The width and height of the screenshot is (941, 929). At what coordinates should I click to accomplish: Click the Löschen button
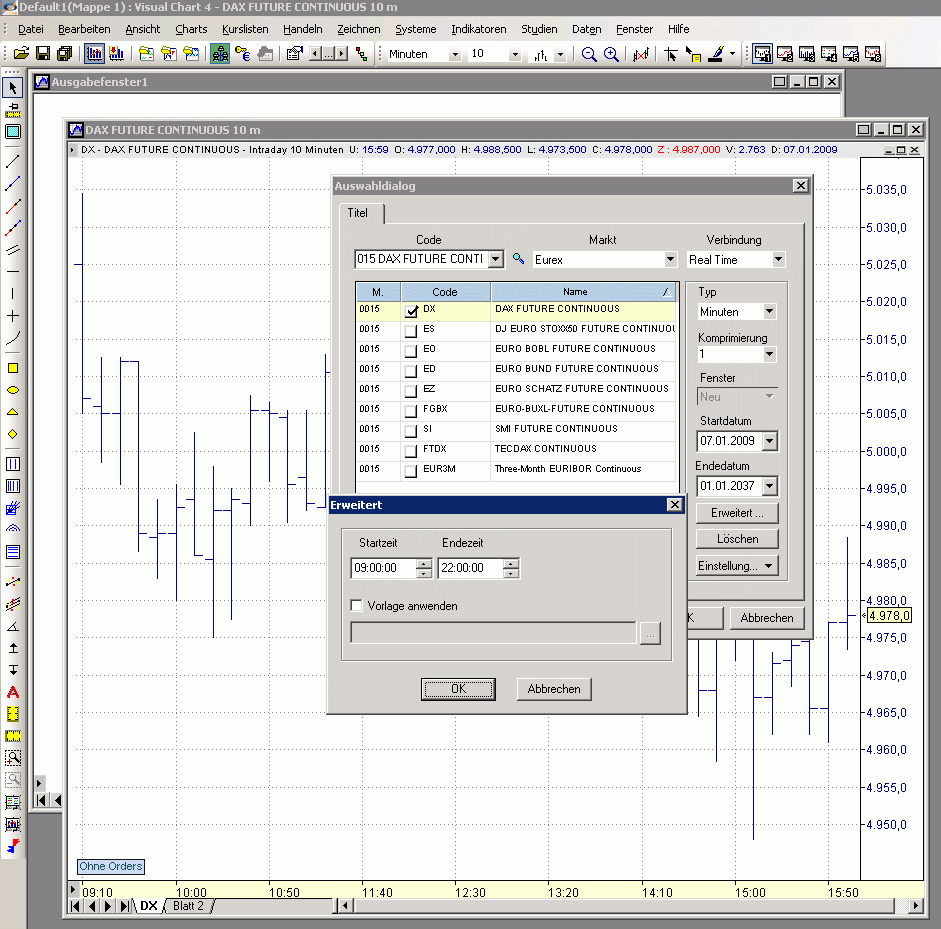click(x=737, y=539)
